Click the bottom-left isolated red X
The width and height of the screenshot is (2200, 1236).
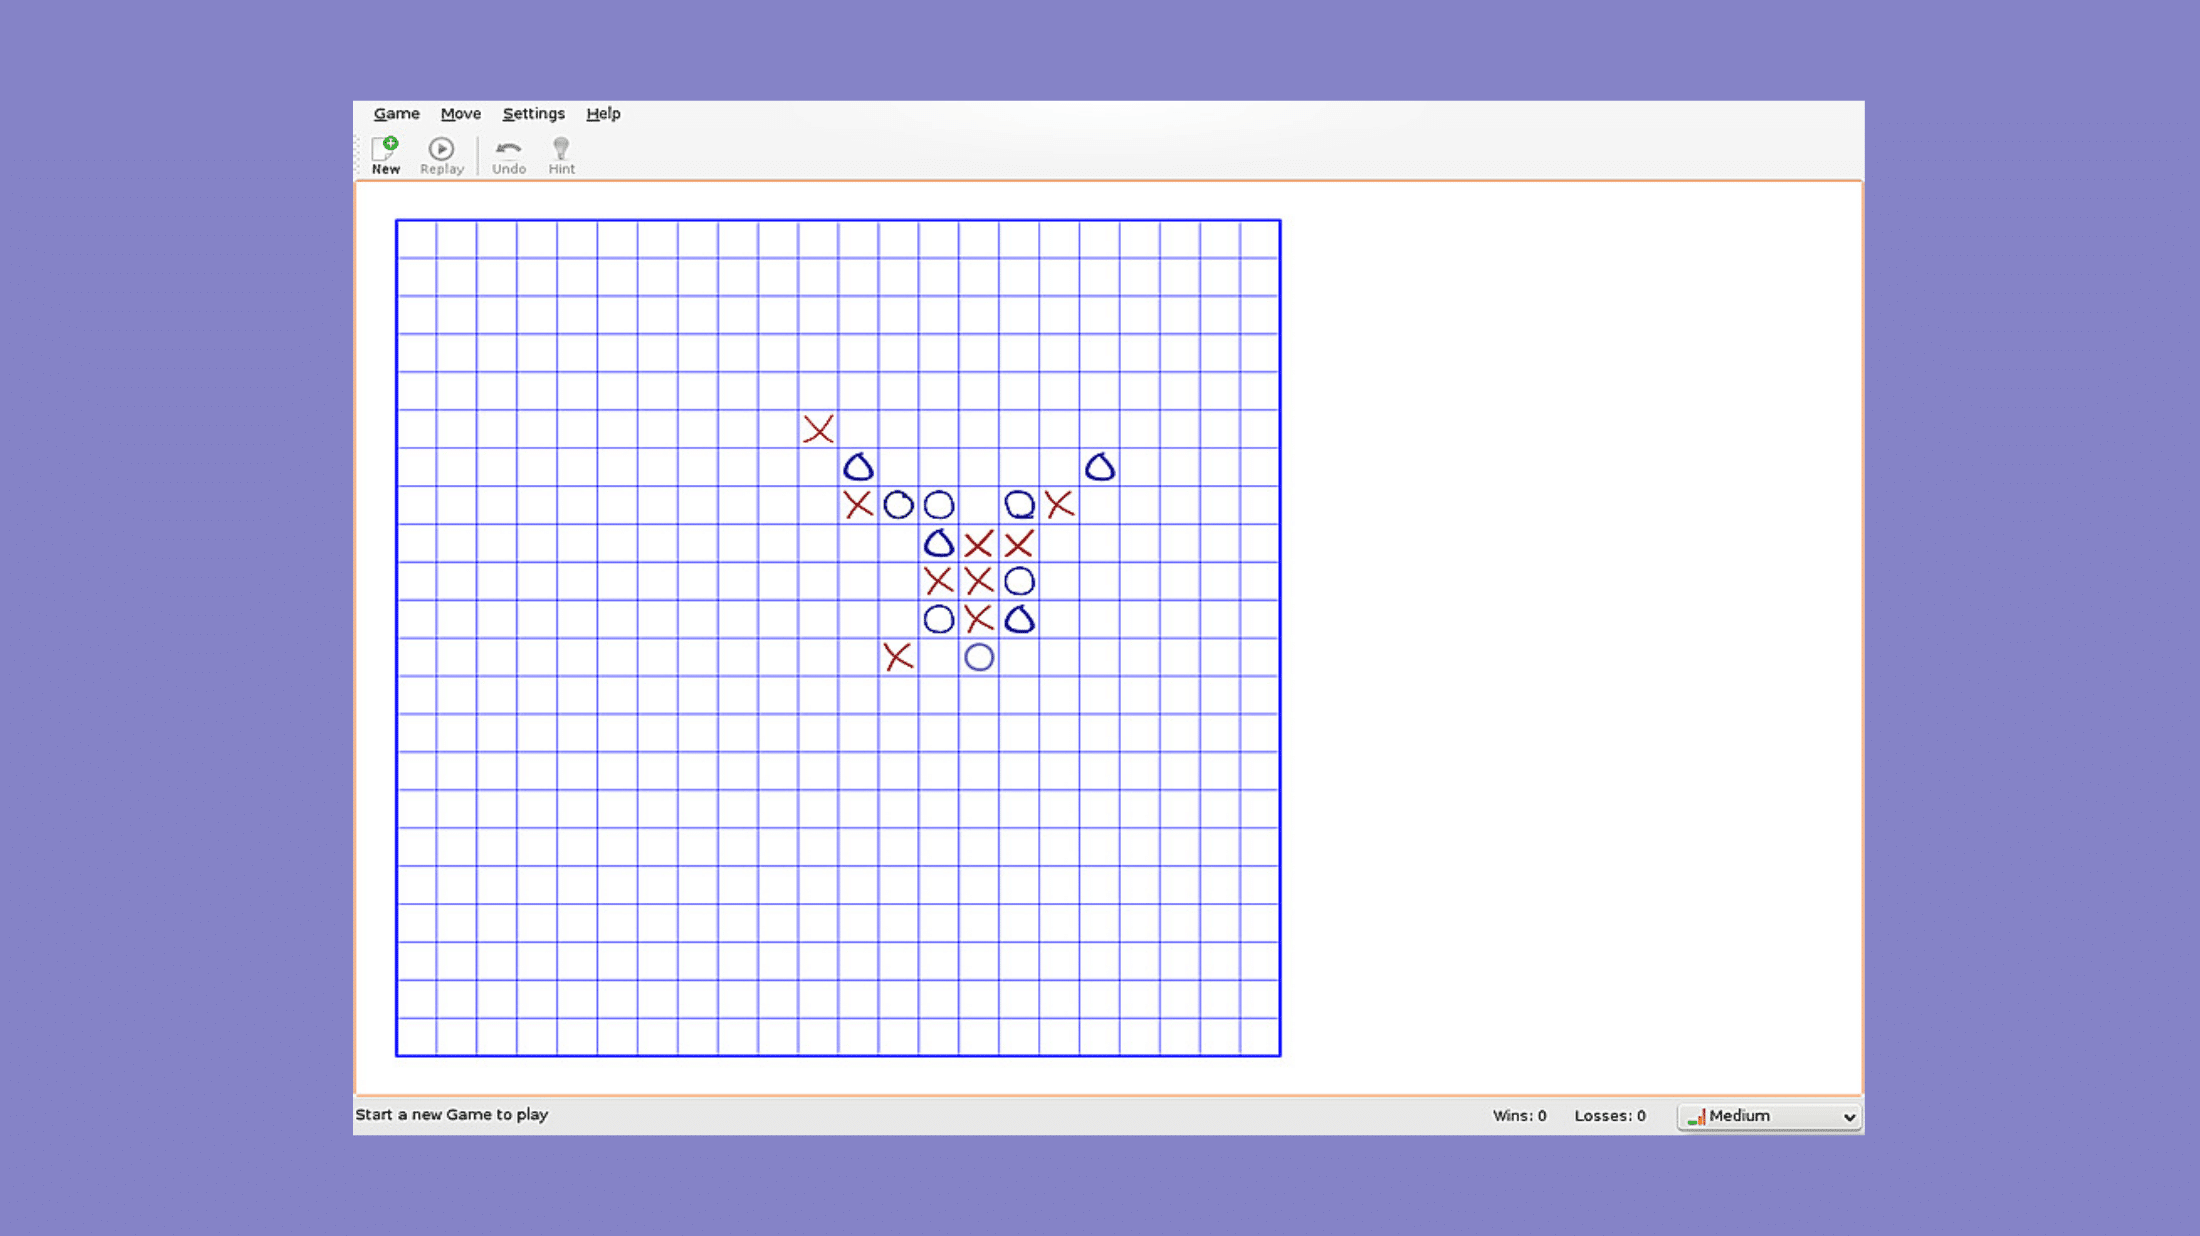pos(898,657)
